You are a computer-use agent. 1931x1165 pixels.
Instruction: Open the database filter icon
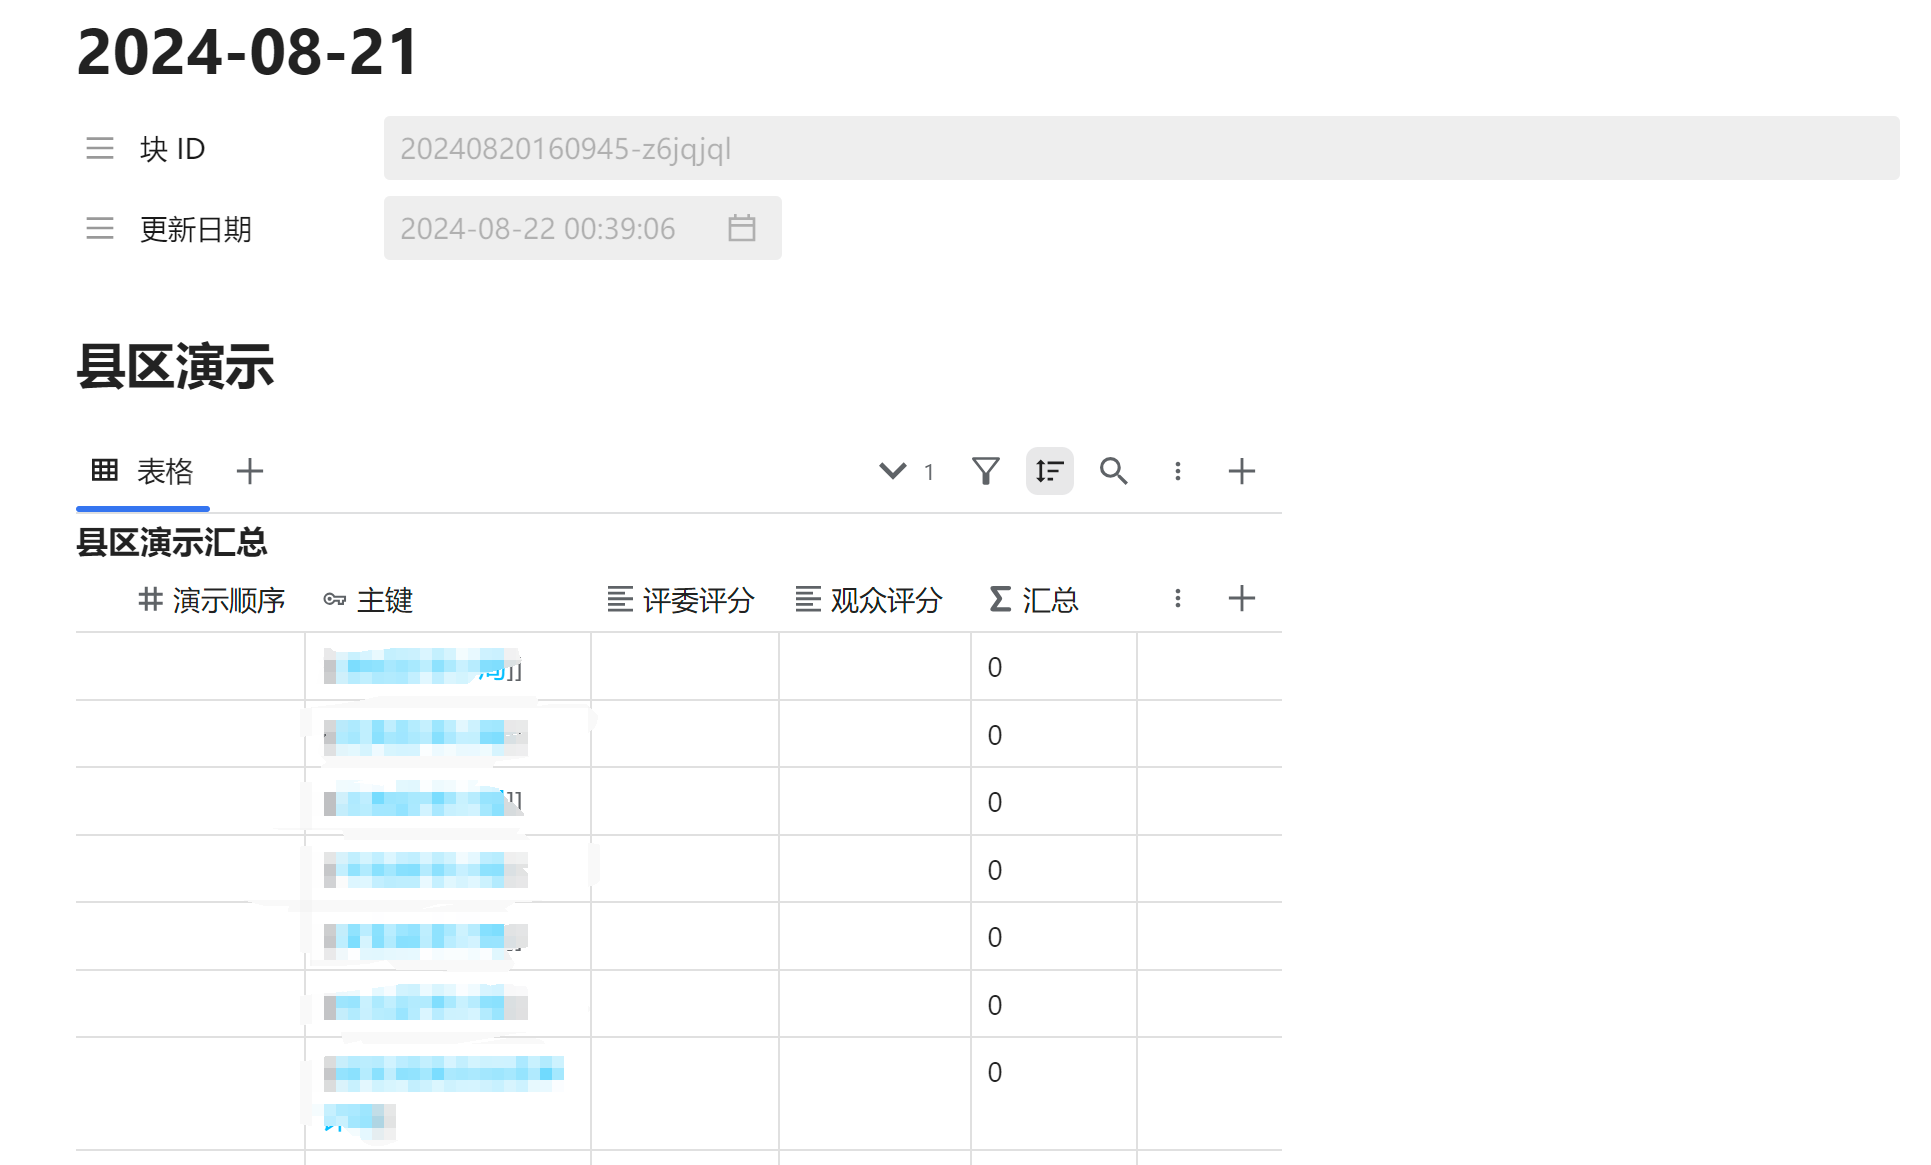tap(985, 471)
